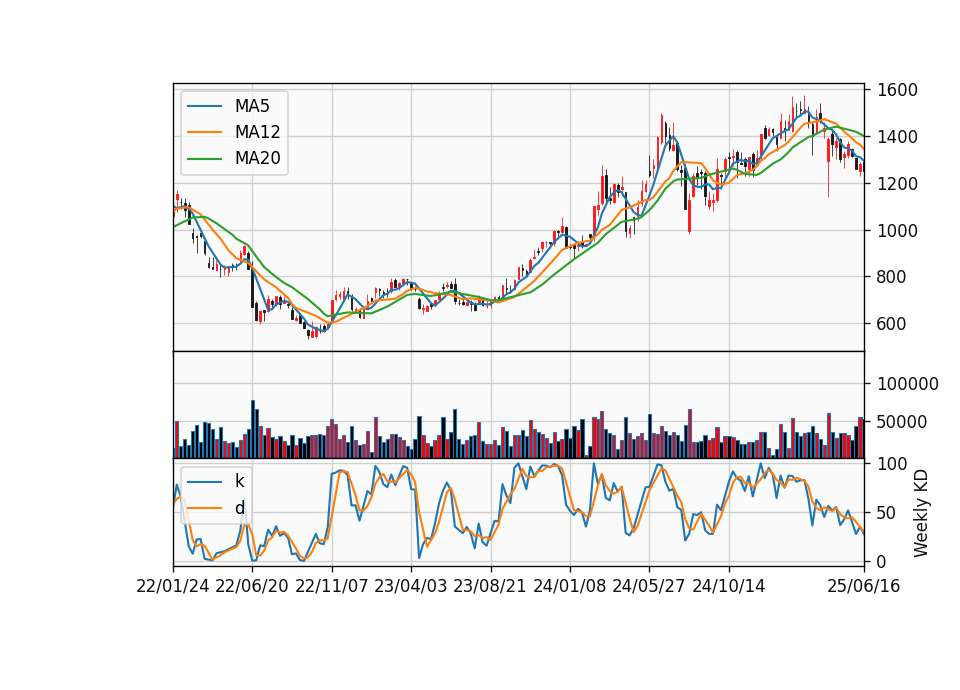Click the 50000 volume axis label
960x690 pixels.
point(902,422)
